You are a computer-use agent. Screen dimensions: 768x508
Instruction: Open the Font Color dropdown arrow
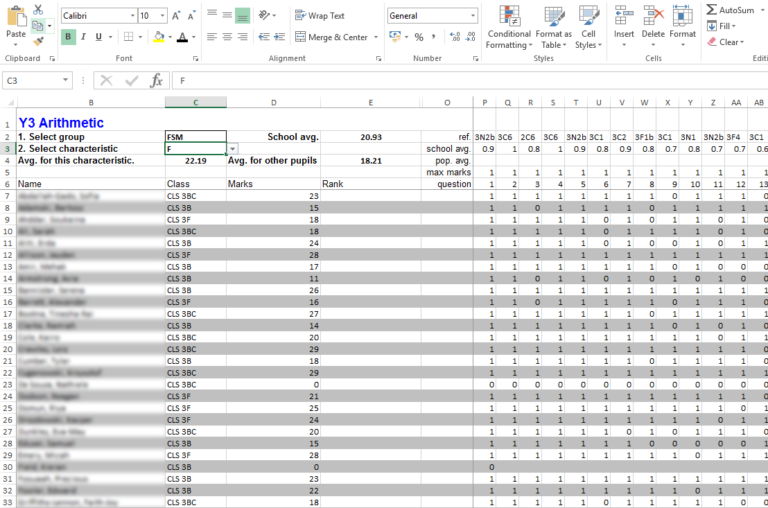(x=194, y=37)
